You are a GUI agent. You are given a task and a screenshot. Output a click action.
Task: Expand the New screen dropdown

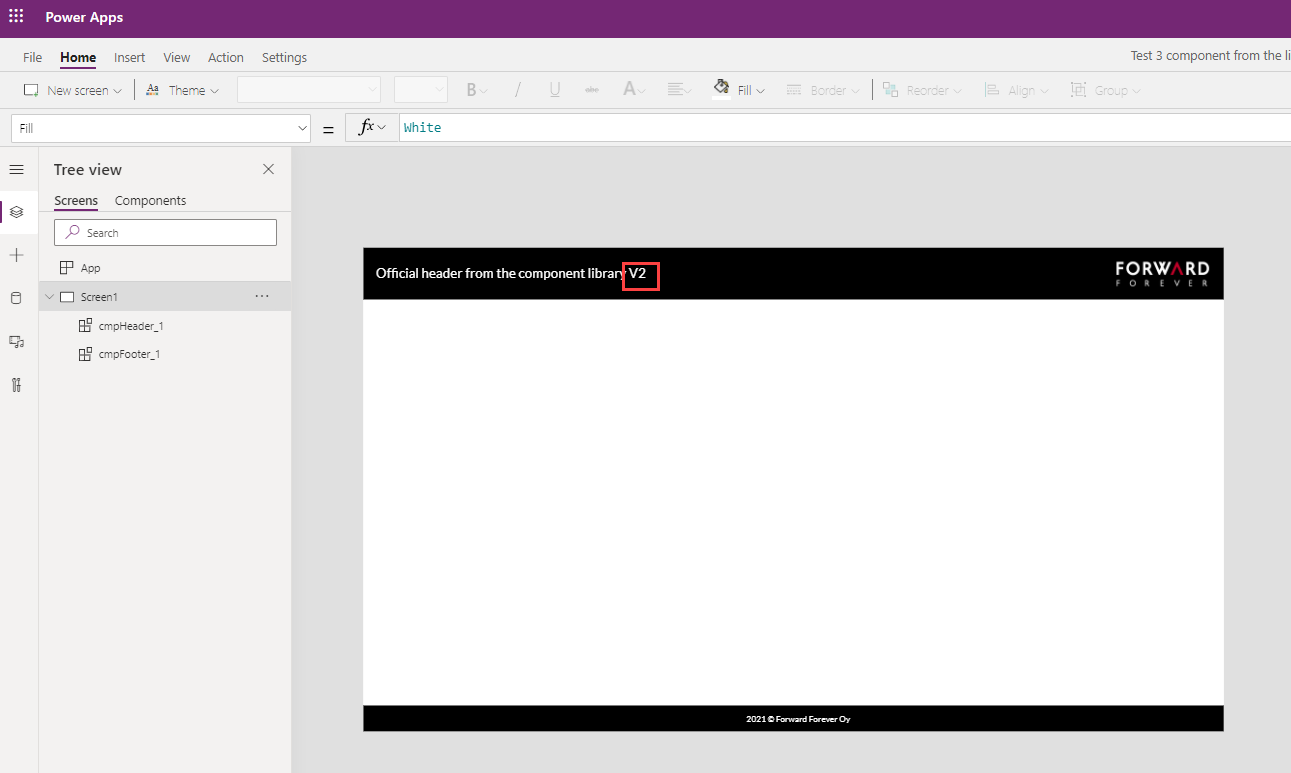73,90
